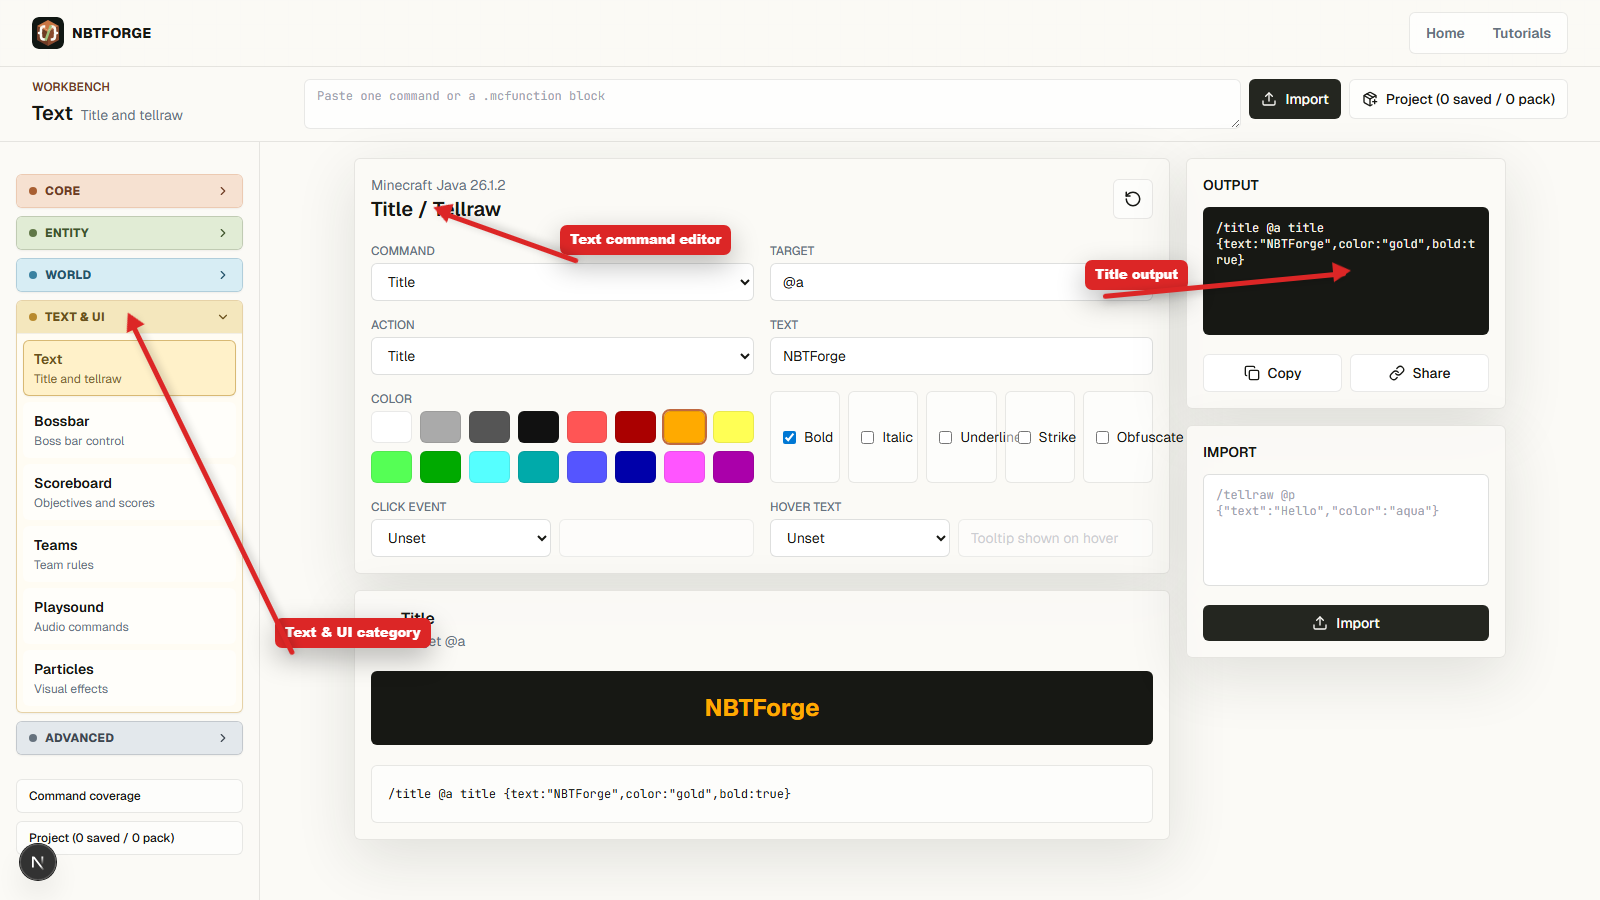Select the Teams sidebar item
Viewport: 1600px width, 900px height.
click(x=129, y=554)
